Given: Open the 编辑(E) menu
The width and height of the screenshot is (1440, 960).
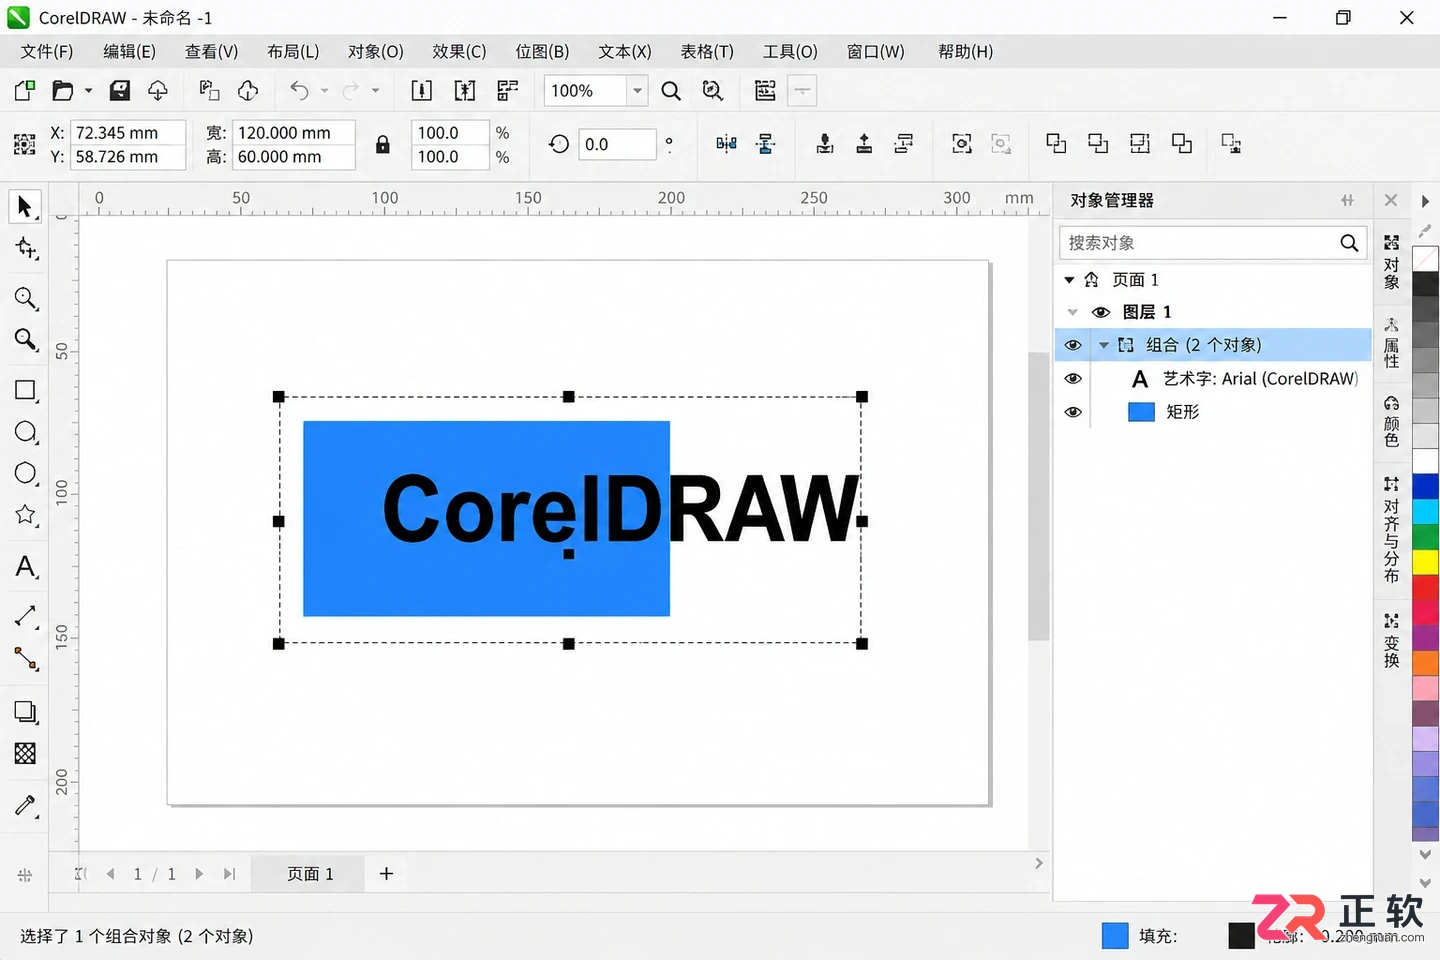Looking at the screenshot, I should 130,52.
